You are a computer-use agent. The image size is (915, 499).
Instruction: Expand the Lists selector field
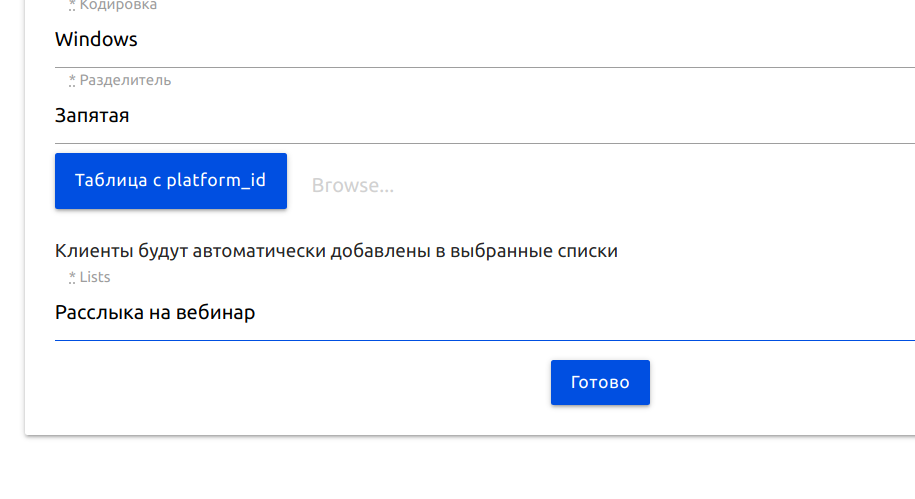pyautogui.click(x=484, y=312)
